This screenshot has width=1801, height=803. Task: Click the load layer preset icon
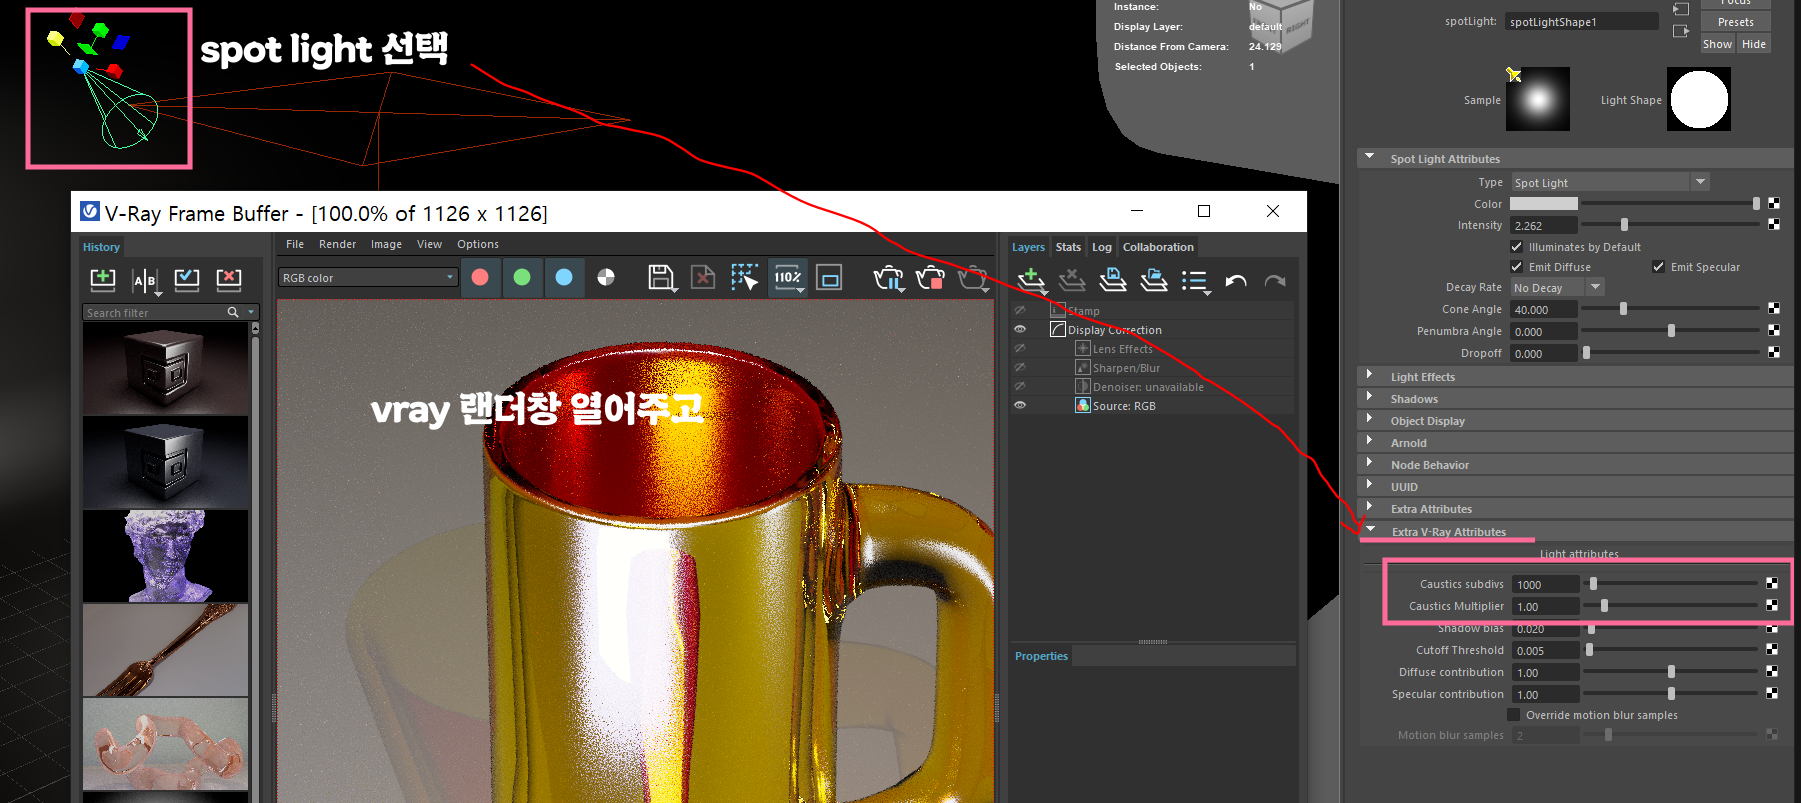click(x=1154, y=280)
